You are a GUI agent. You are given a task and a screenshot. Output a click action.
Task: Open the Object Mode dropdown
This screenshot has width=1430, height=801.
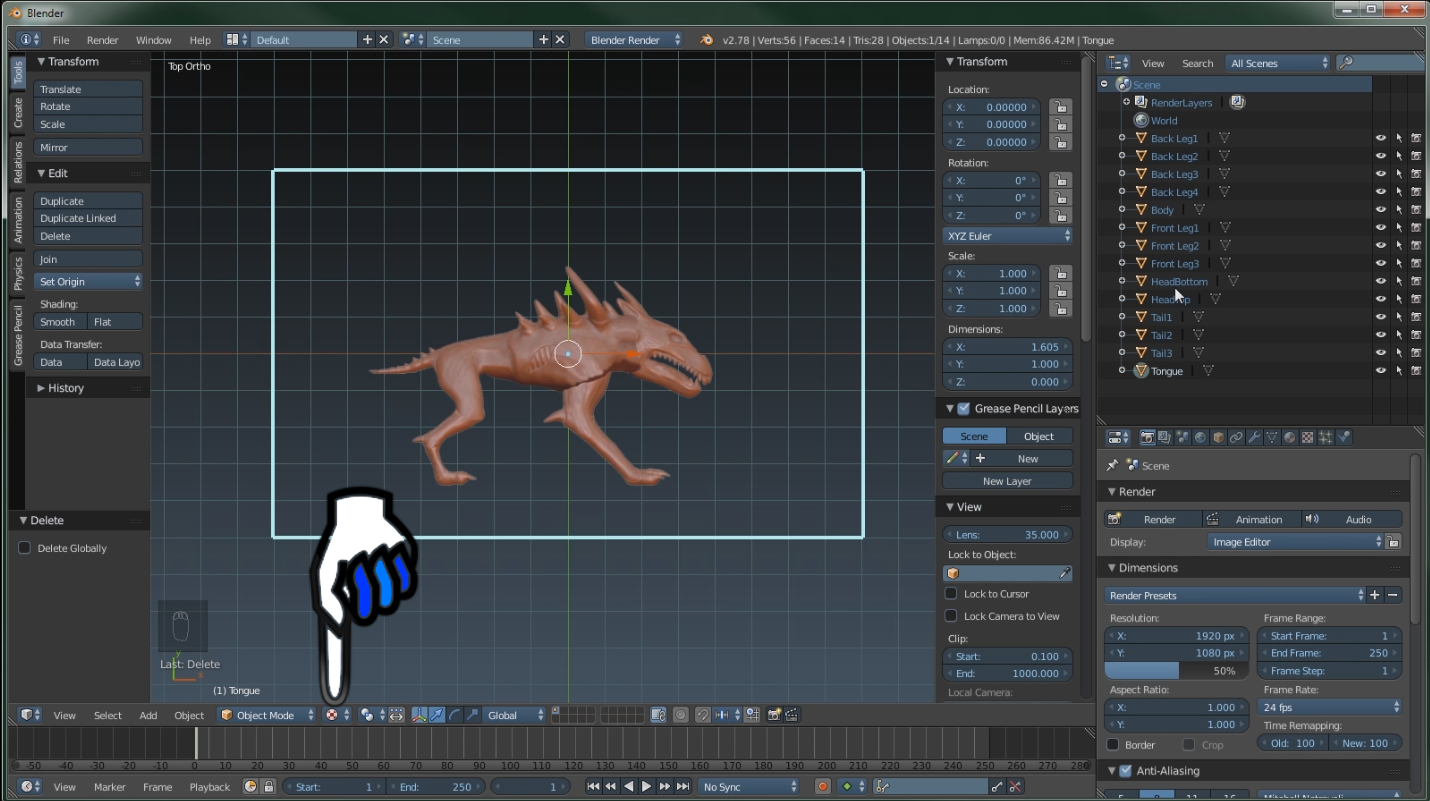click(267, 715)
